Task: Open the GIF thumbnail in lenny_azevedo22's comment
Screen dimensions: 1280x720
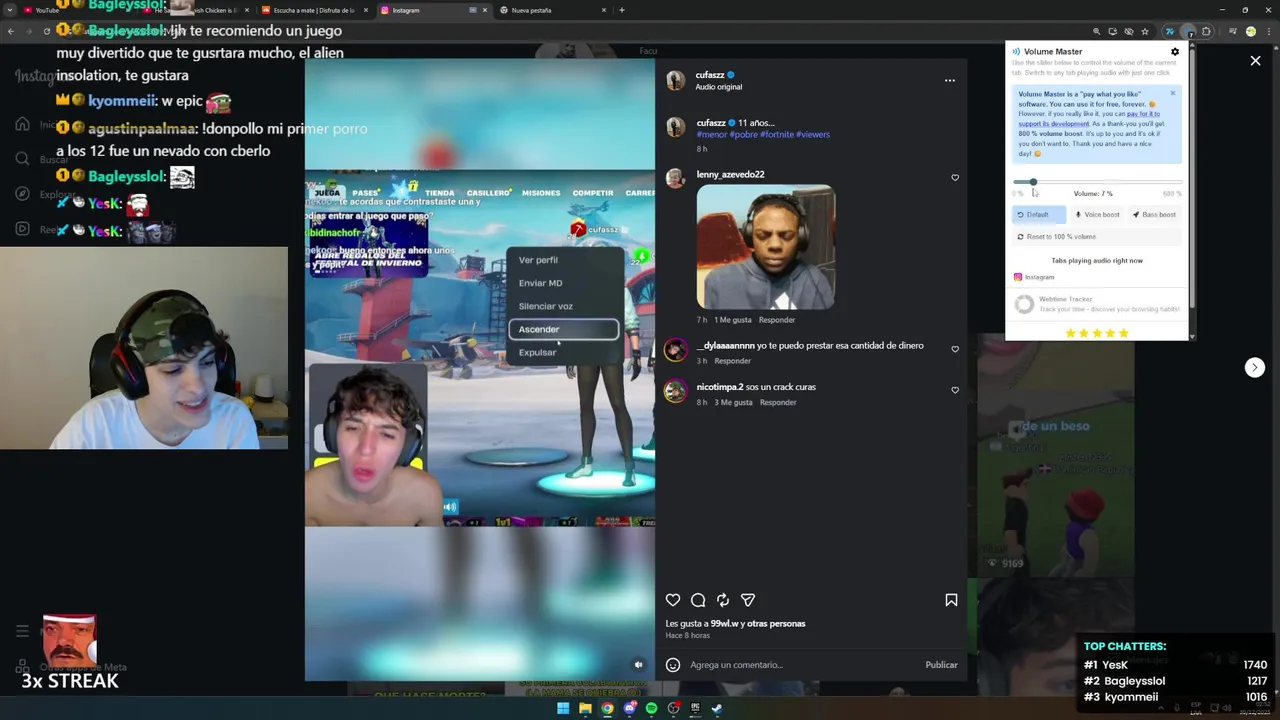Action: tap(766, 247)
